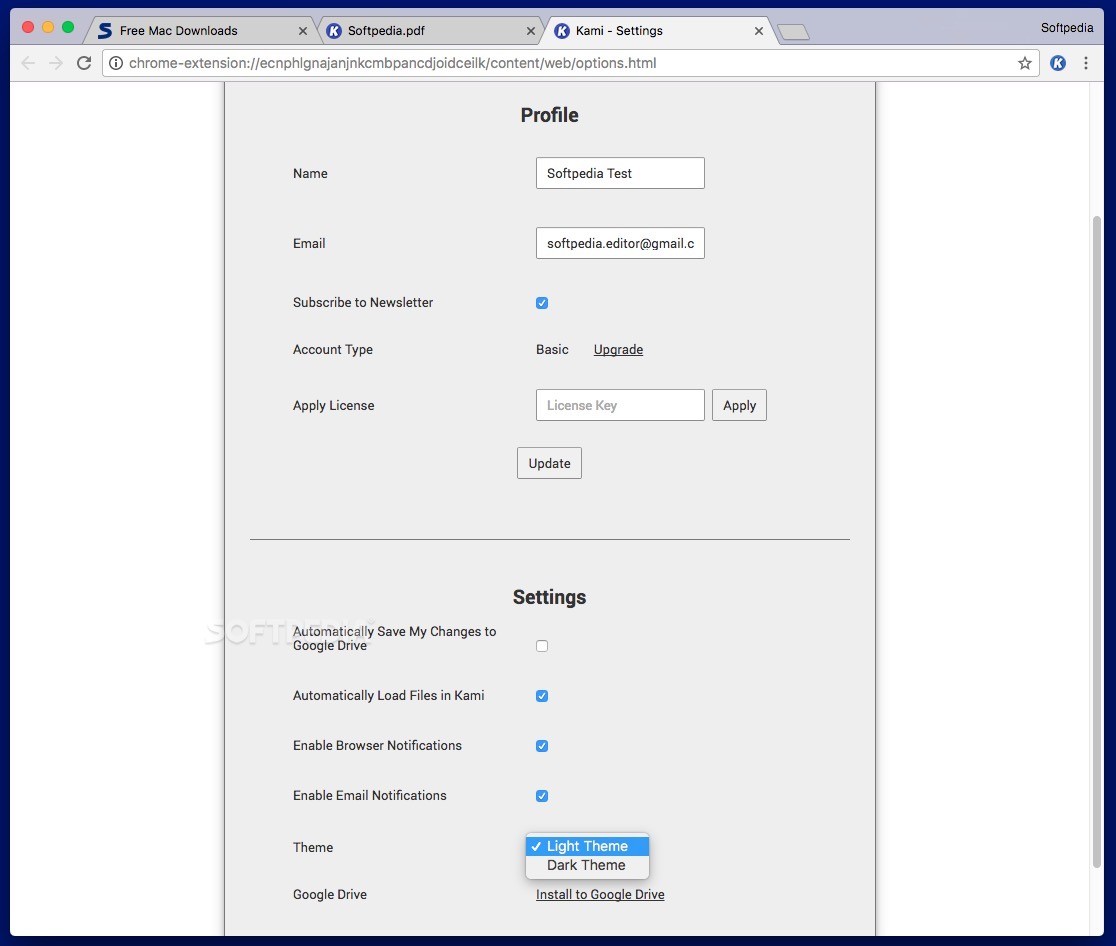
Task: Click inside the License Key field
Action: tap(620, 405)
